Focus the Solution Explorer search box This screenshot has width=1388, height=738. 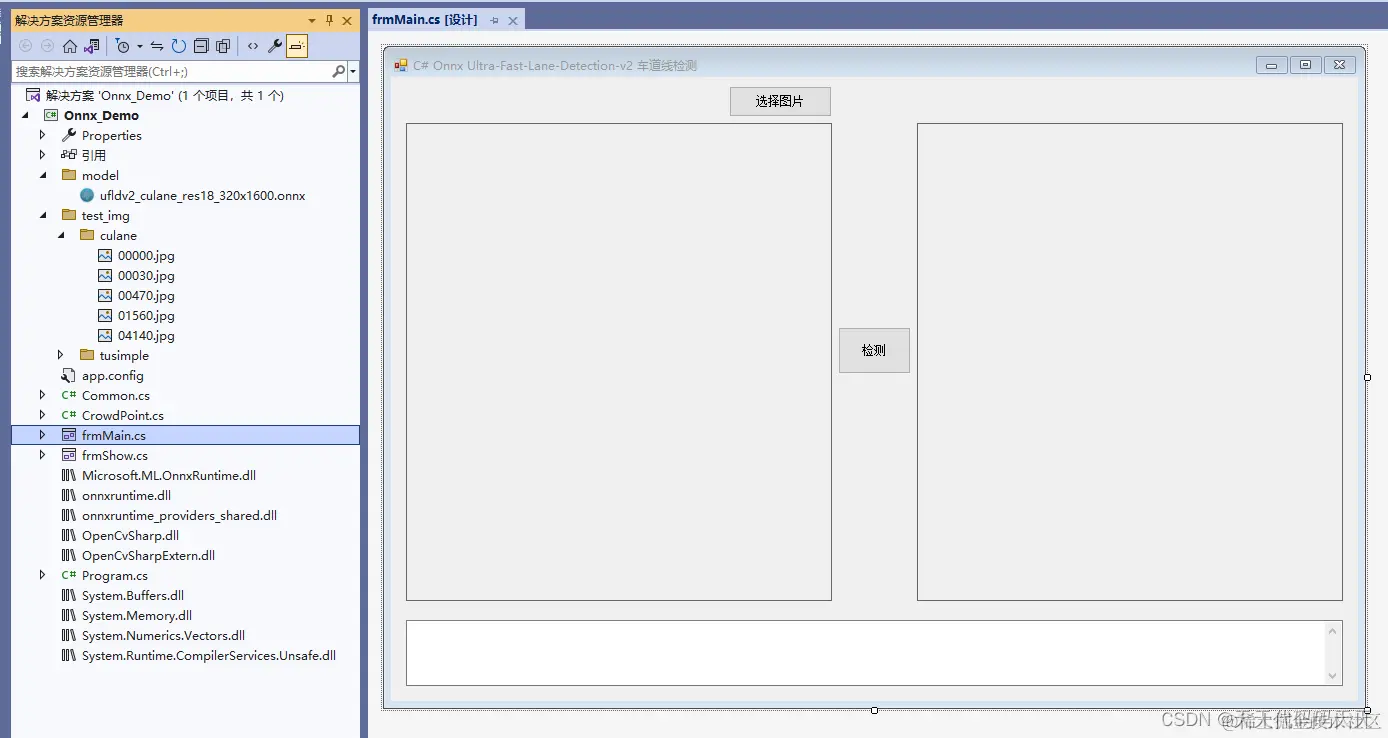(x=171, y=71)
